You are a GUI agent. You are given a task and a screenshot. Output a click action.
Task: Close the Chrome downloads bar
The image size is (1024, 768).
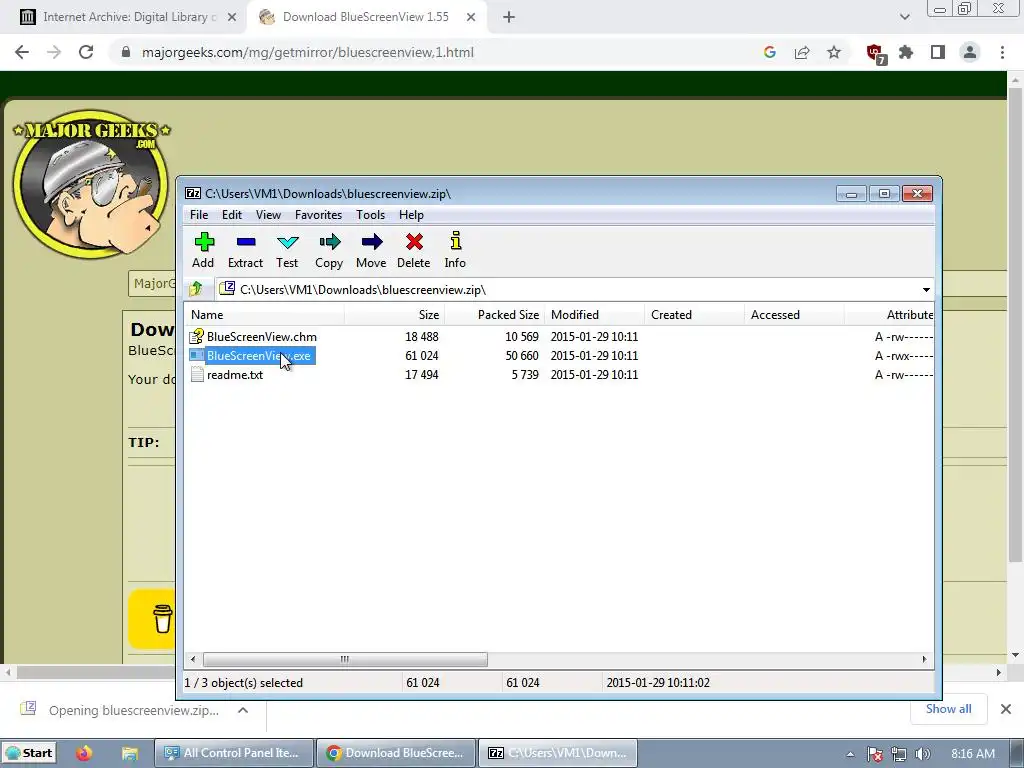point(1006,709)
